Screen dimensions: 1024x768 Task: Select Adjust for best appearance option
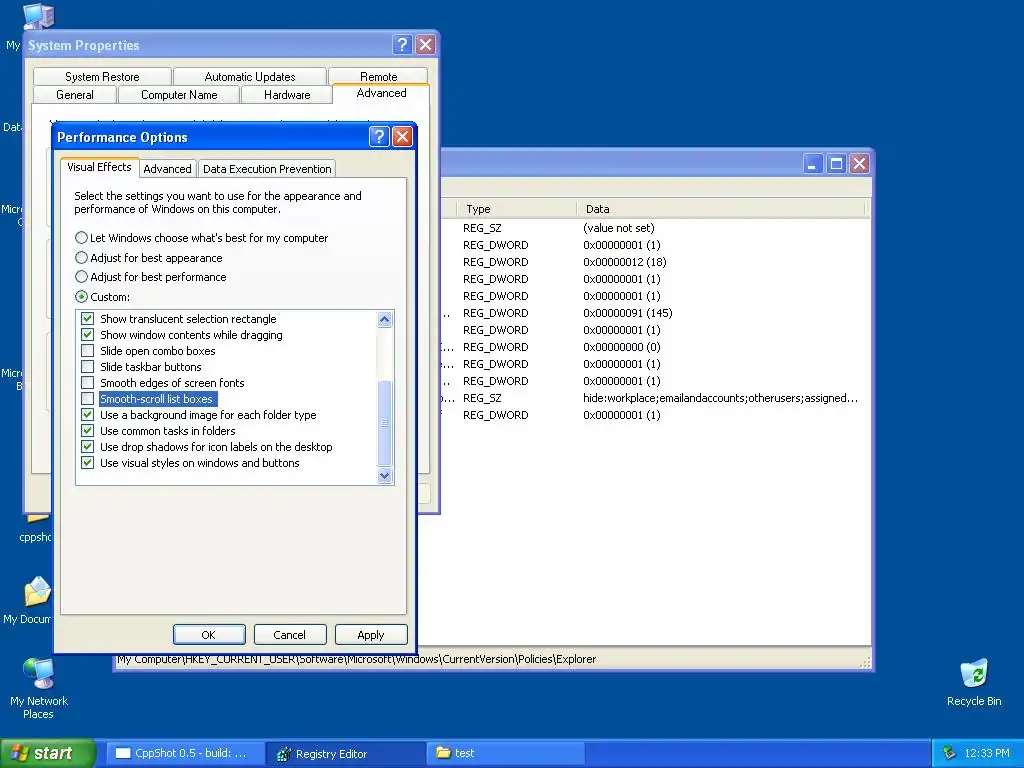149,257
